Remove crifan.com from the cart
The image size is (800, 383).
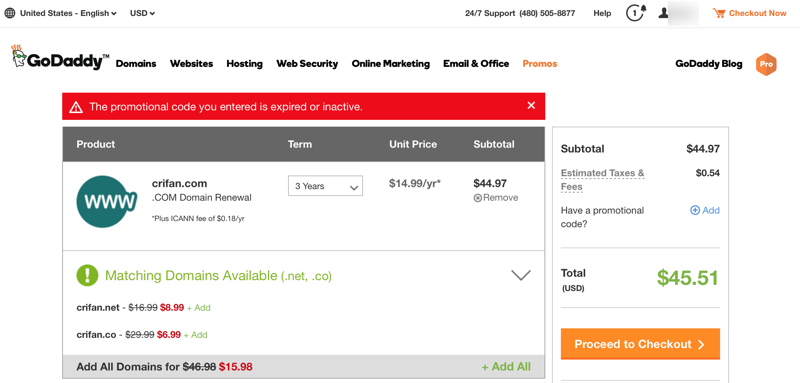click(496, 198)
